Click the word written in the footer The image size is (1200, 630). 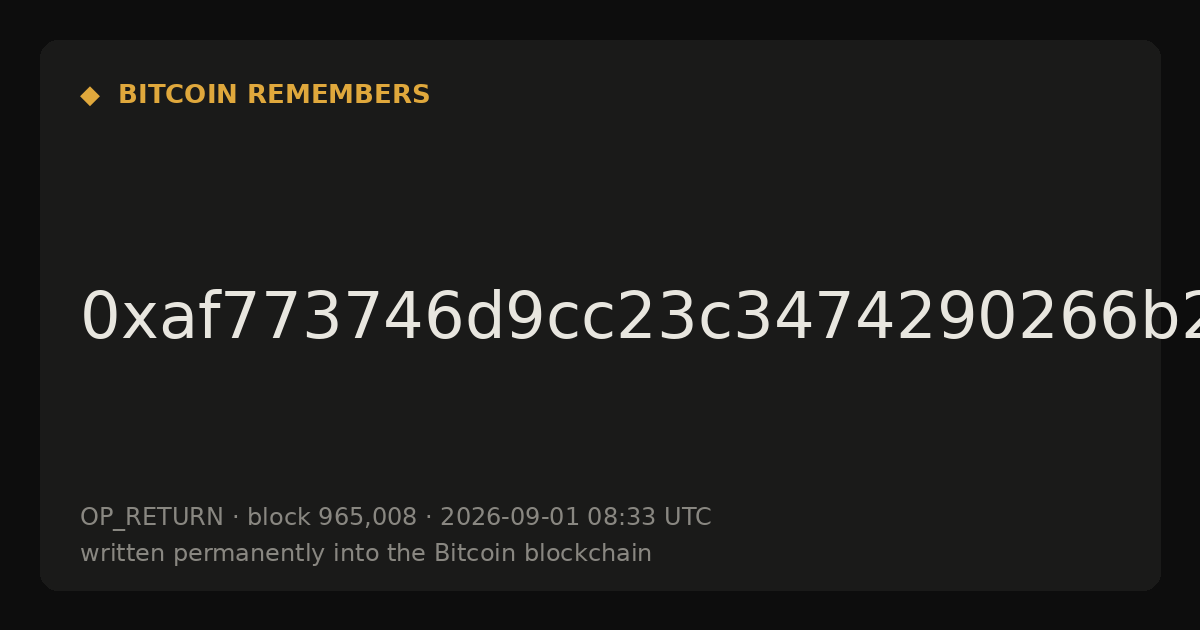[123, 554]
